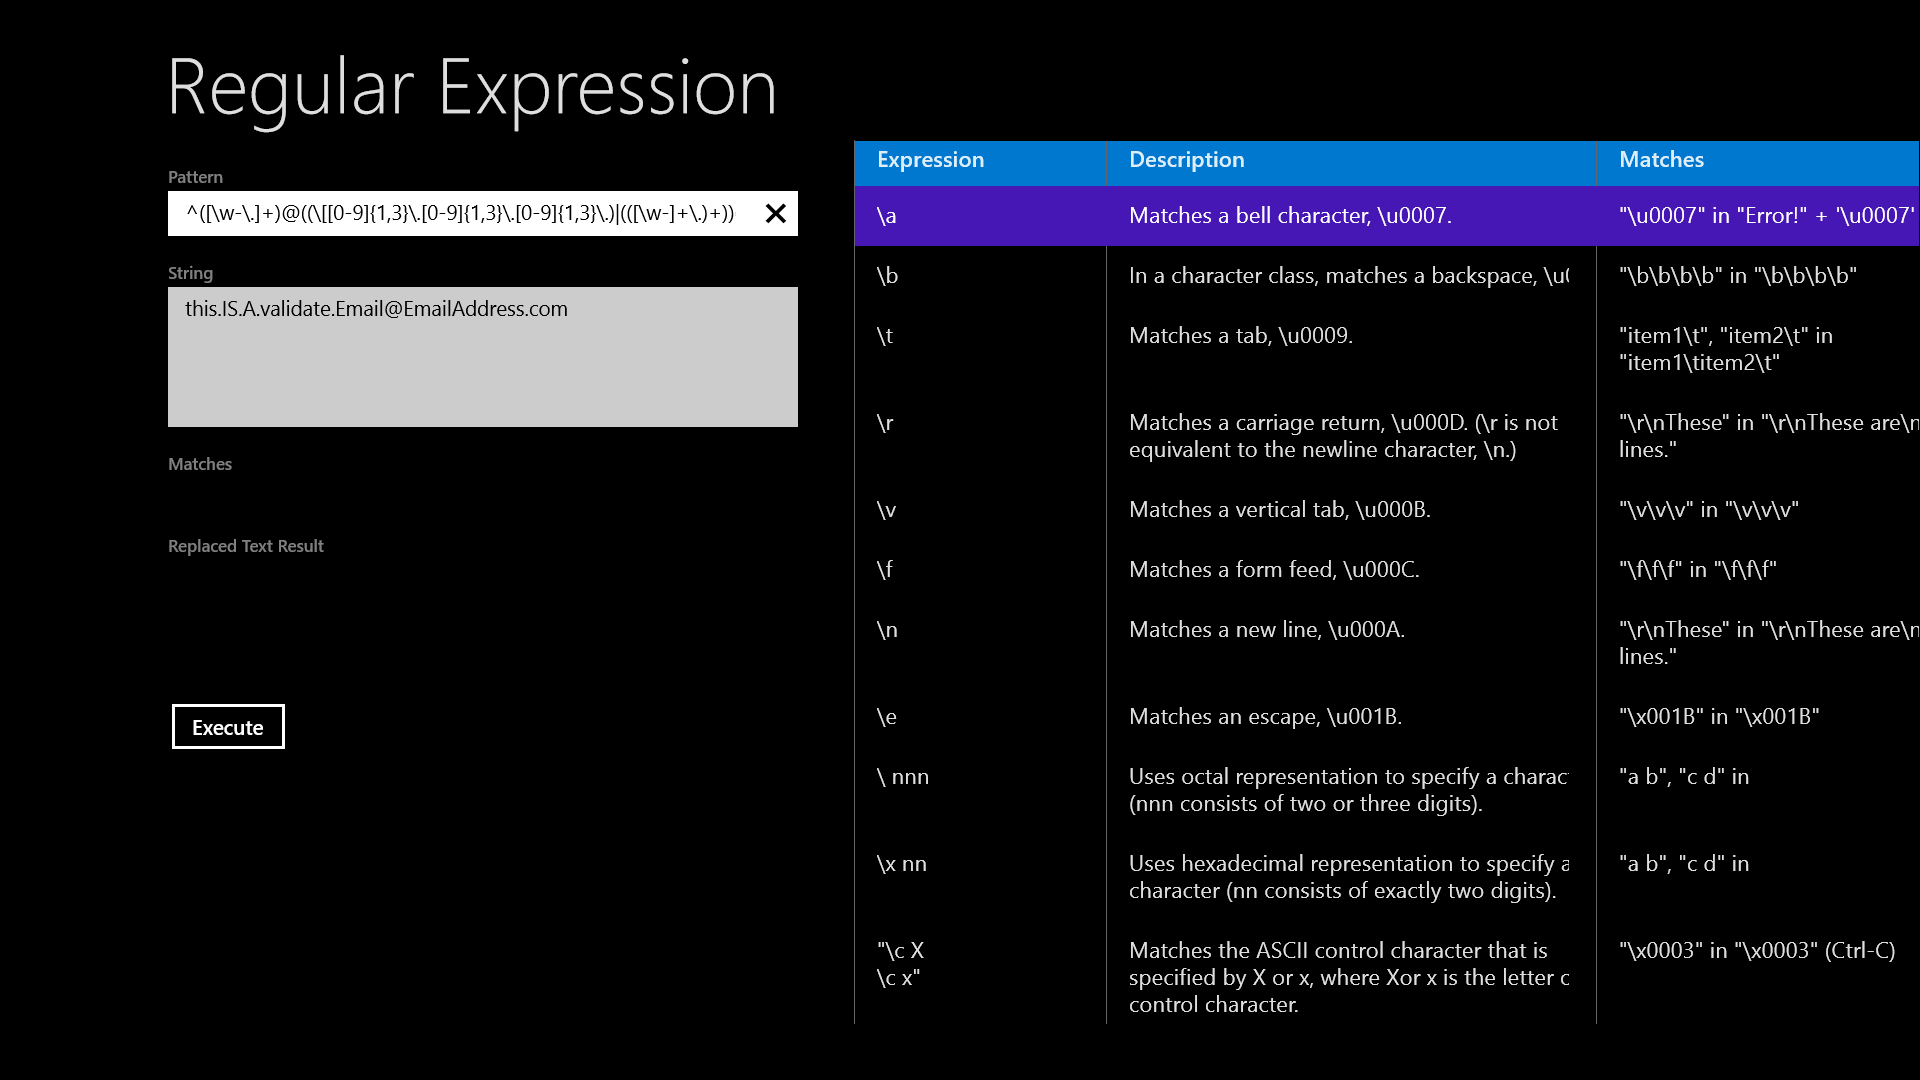The height and width of the screenshot is (1080, 1920).
Task: Click the Execute button
Action: pyautogui.click(x=228, y=727)
